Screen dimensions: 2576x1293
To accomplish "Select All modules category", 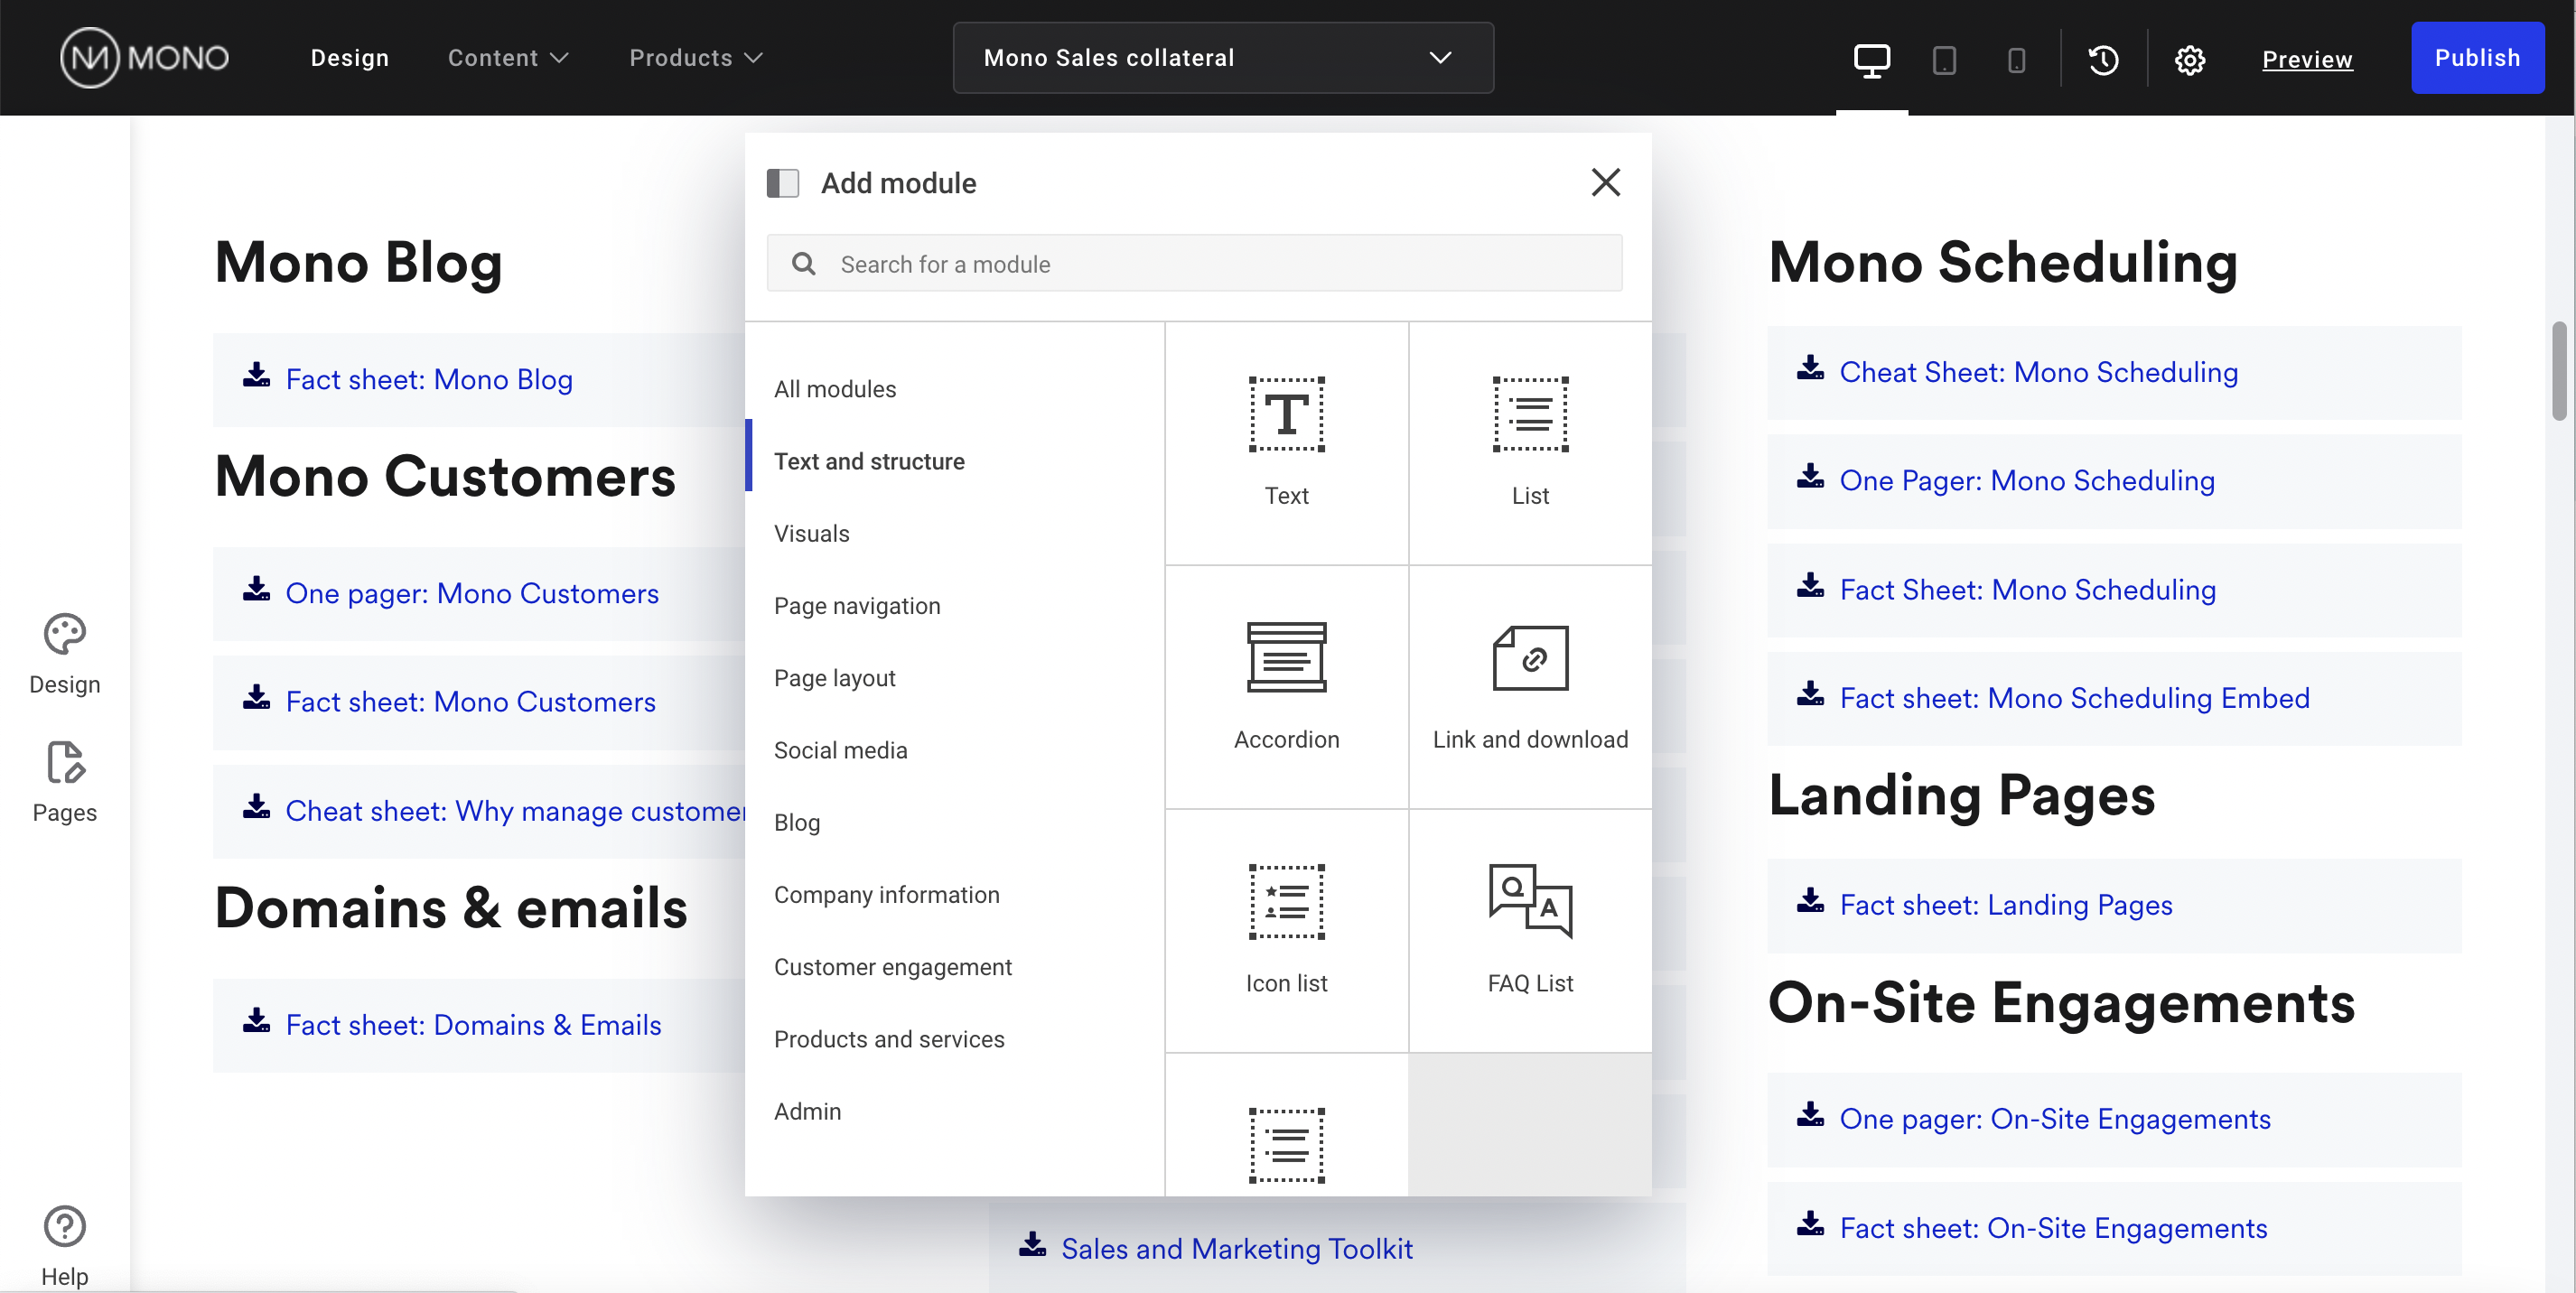I will click(x=835, y=389).
